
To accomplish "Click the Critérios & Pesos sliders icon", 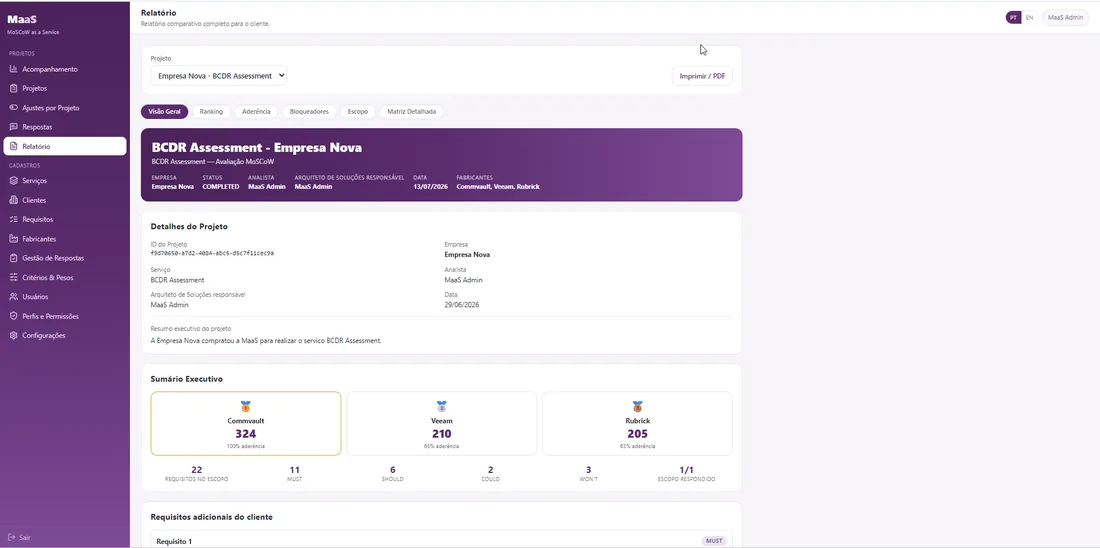I will 13,277.
